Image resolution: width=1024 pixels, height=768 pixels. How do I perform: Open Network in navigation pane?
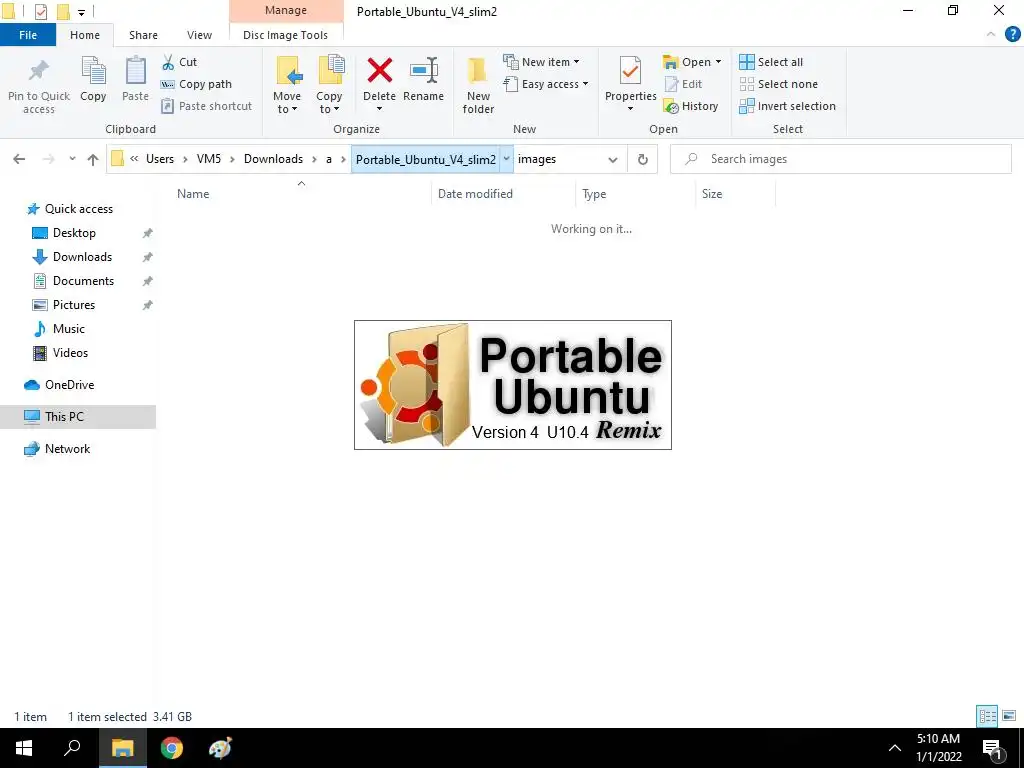tap(67, 449)
